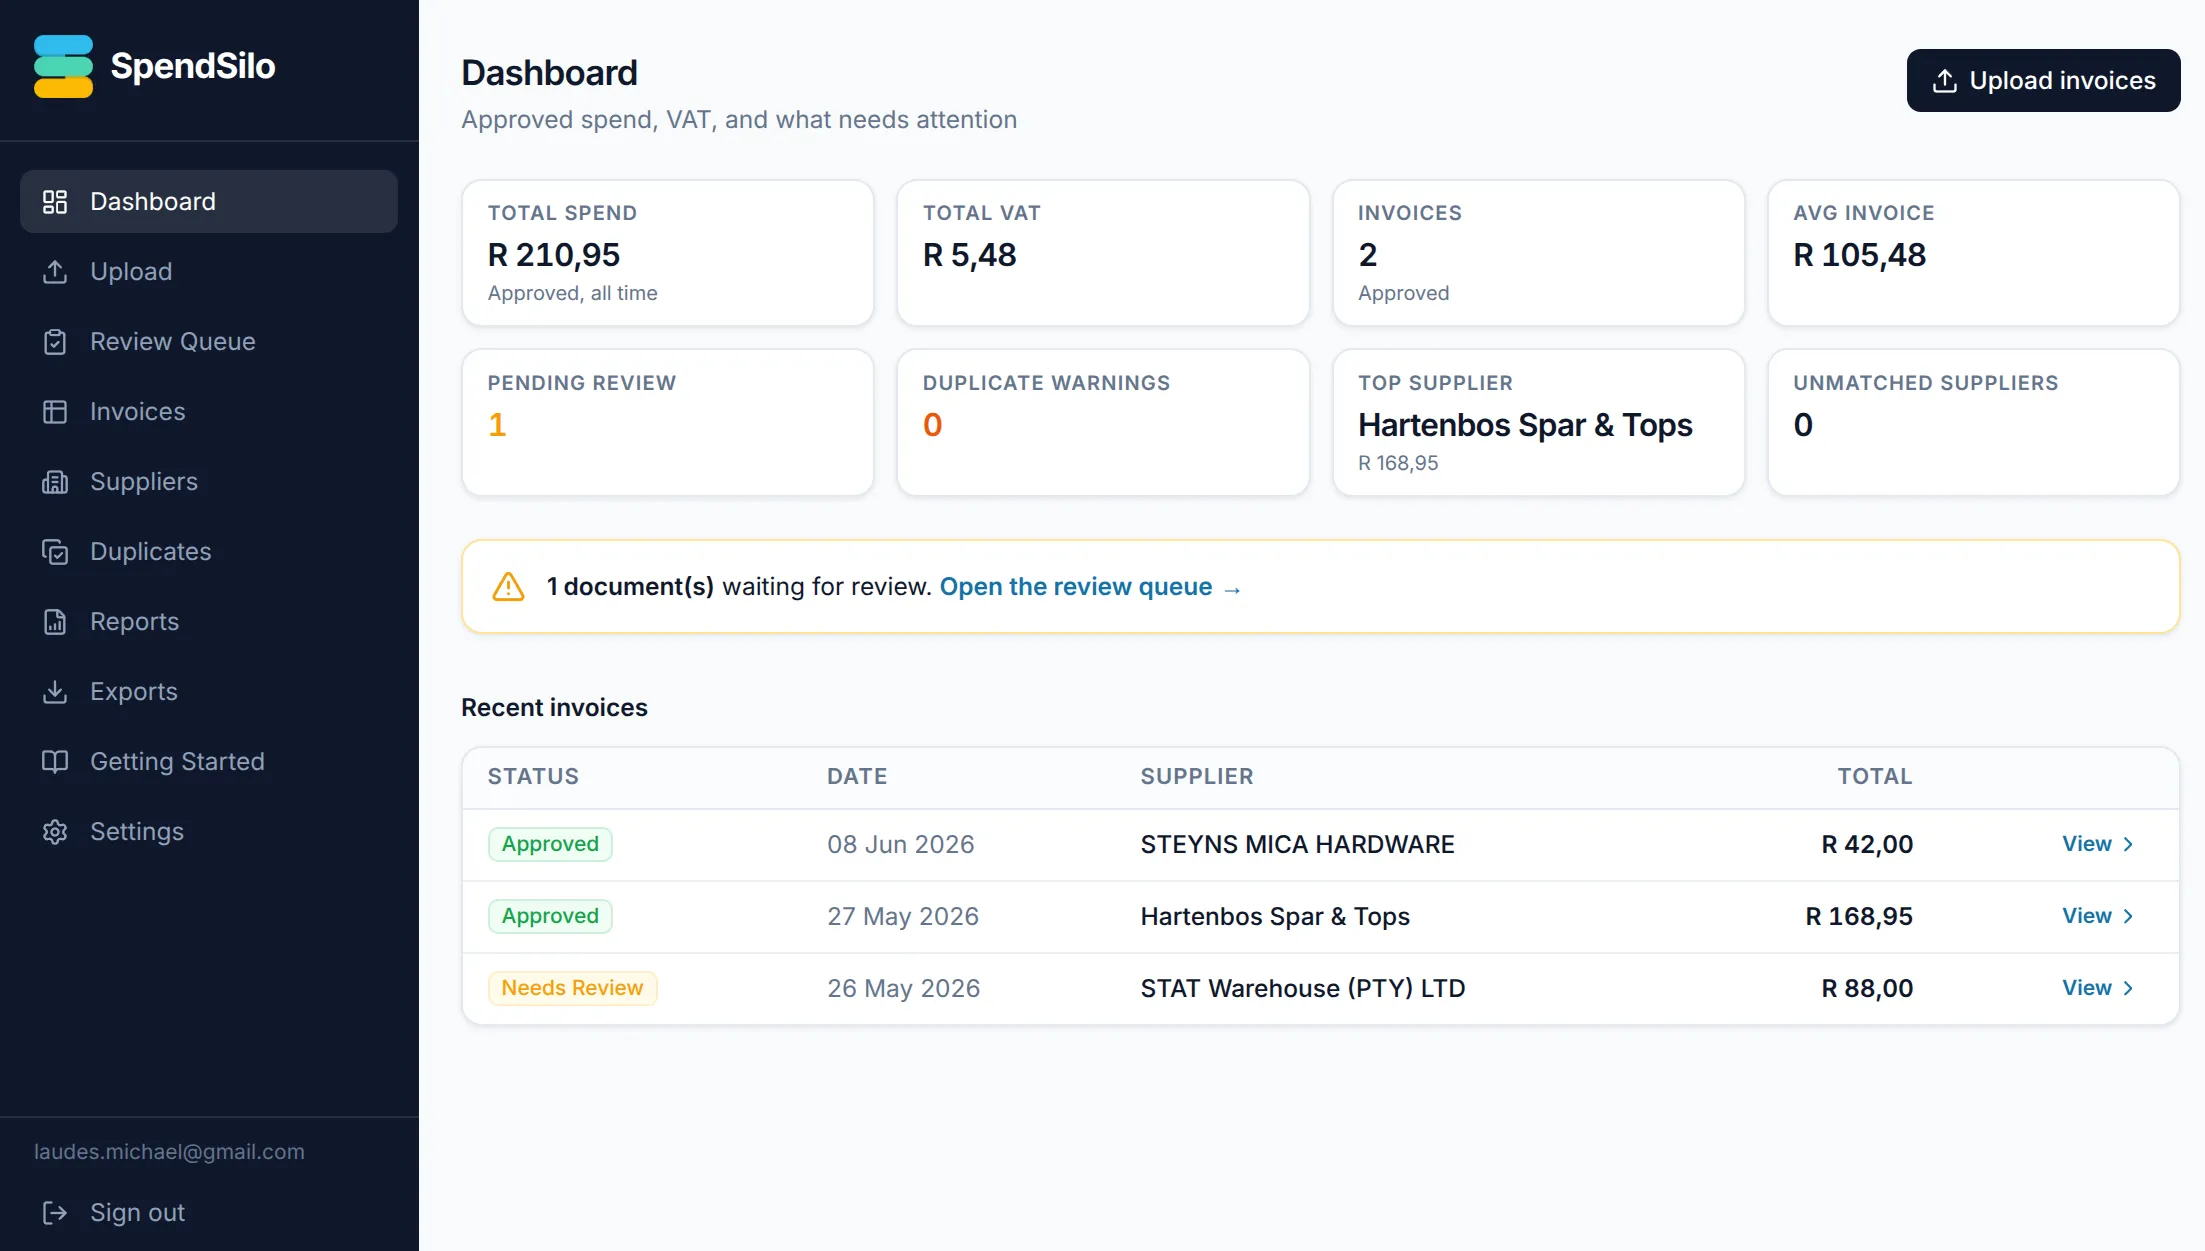Click the date 26 May 2026
The height and width of the screenshot is (1251, 2205).
pos(903,988)
